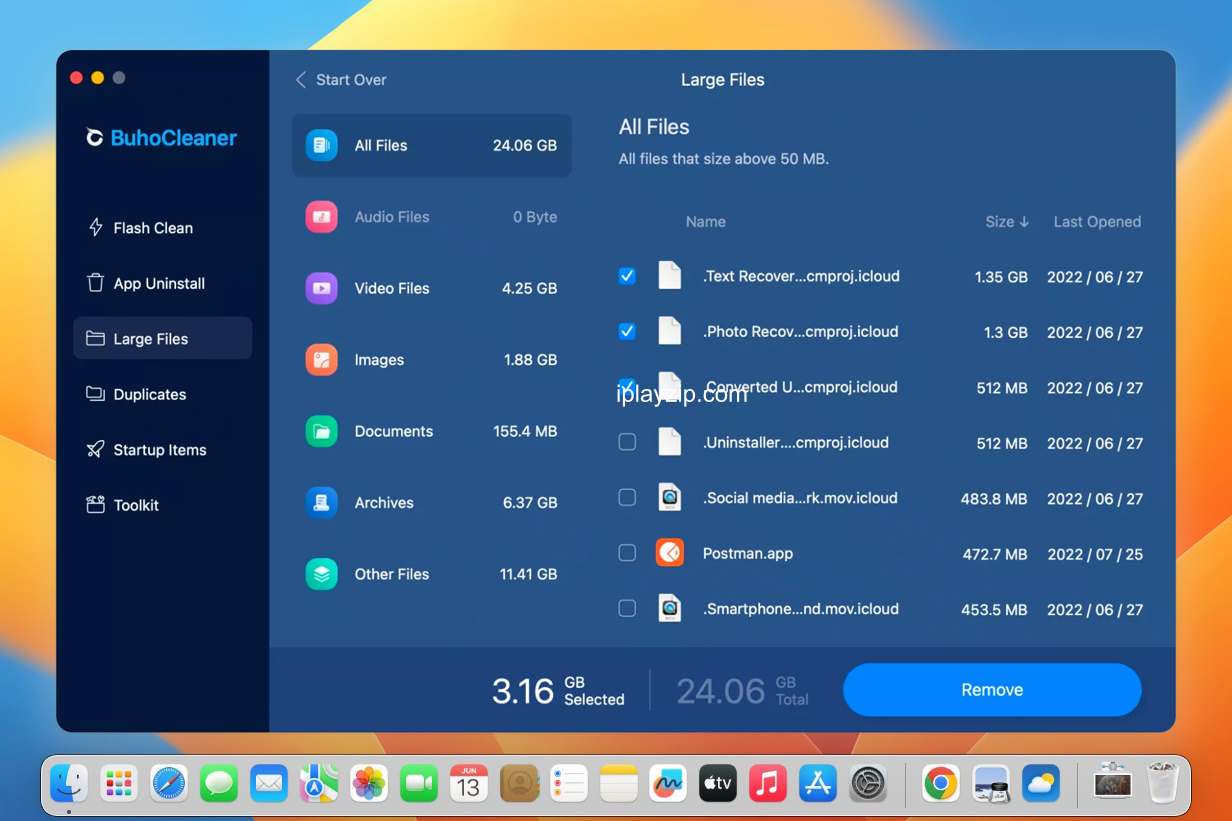Click file name Postman.app
This screenshot has height=821, width=1232.
tap(748, 553)
